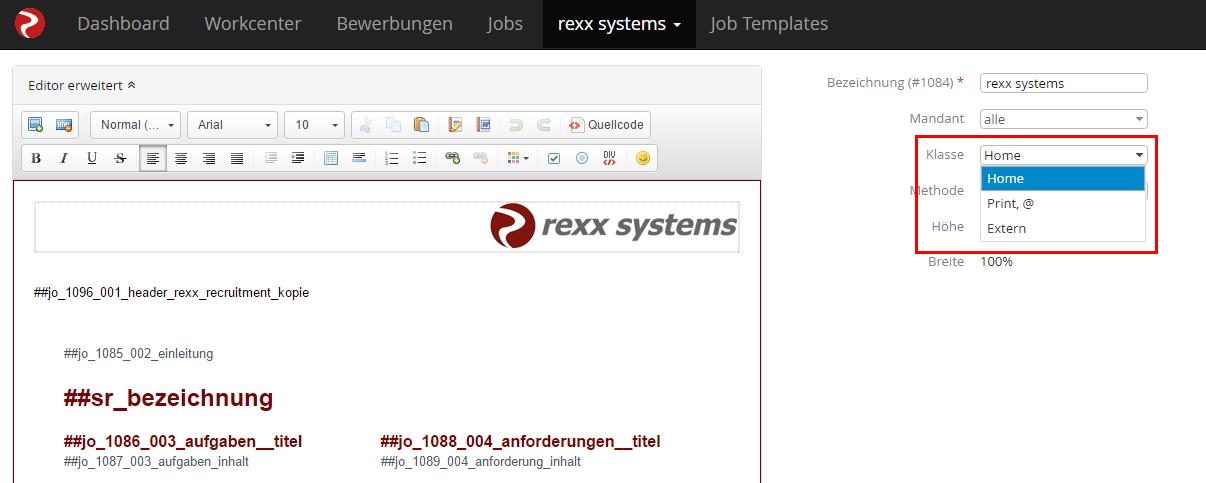The image size is (1206, 483).
Task: Go to the Dashboard tab
Action: [123, 24]
